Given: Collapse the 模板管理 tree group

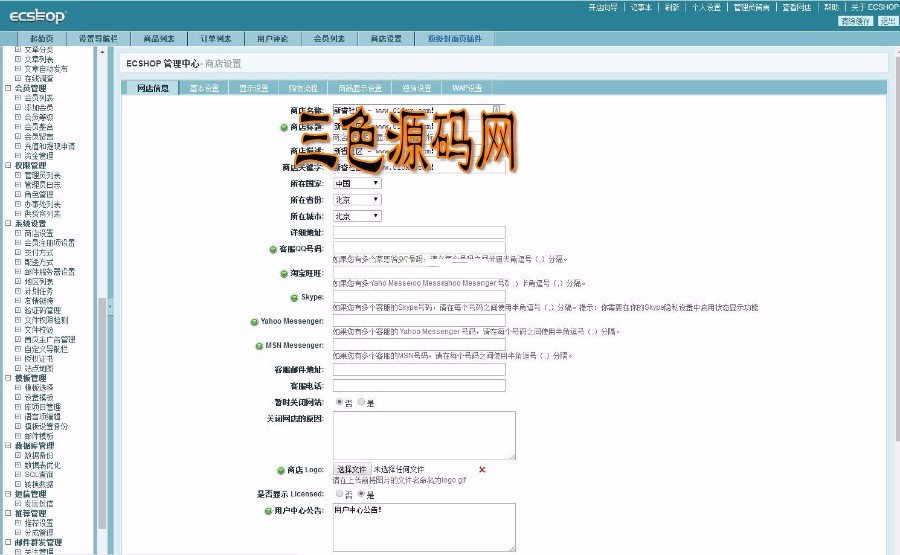Looking at the screenshot, I should click(8, 378).
